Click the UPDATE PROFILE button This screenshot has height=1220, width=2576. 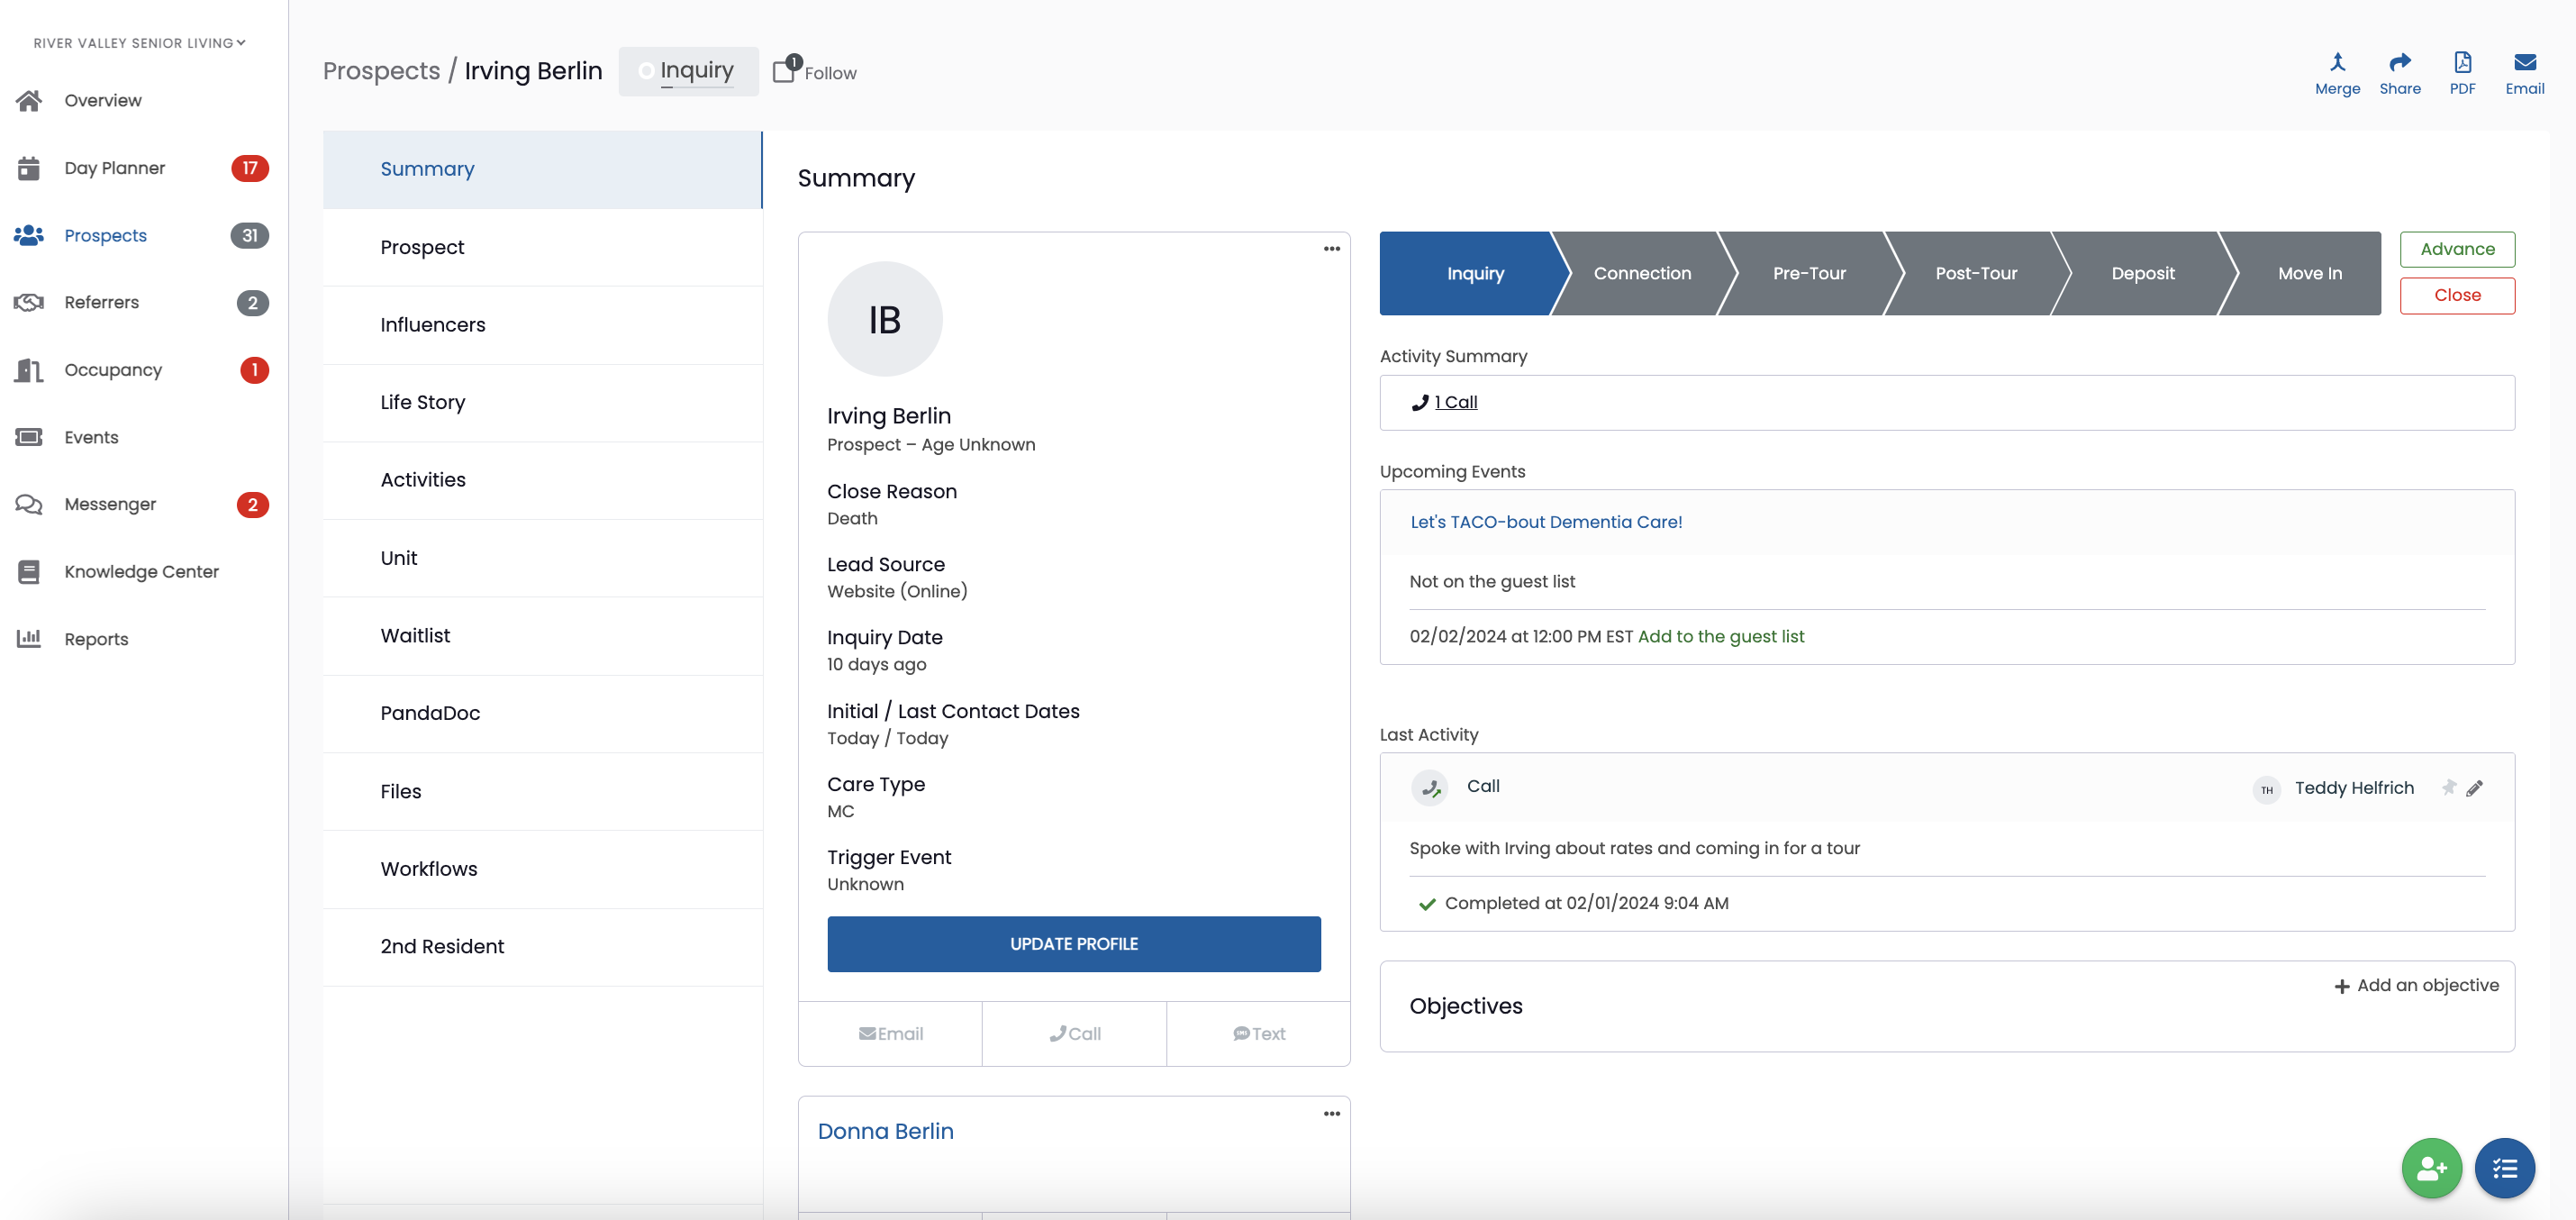pos(1073,944)
